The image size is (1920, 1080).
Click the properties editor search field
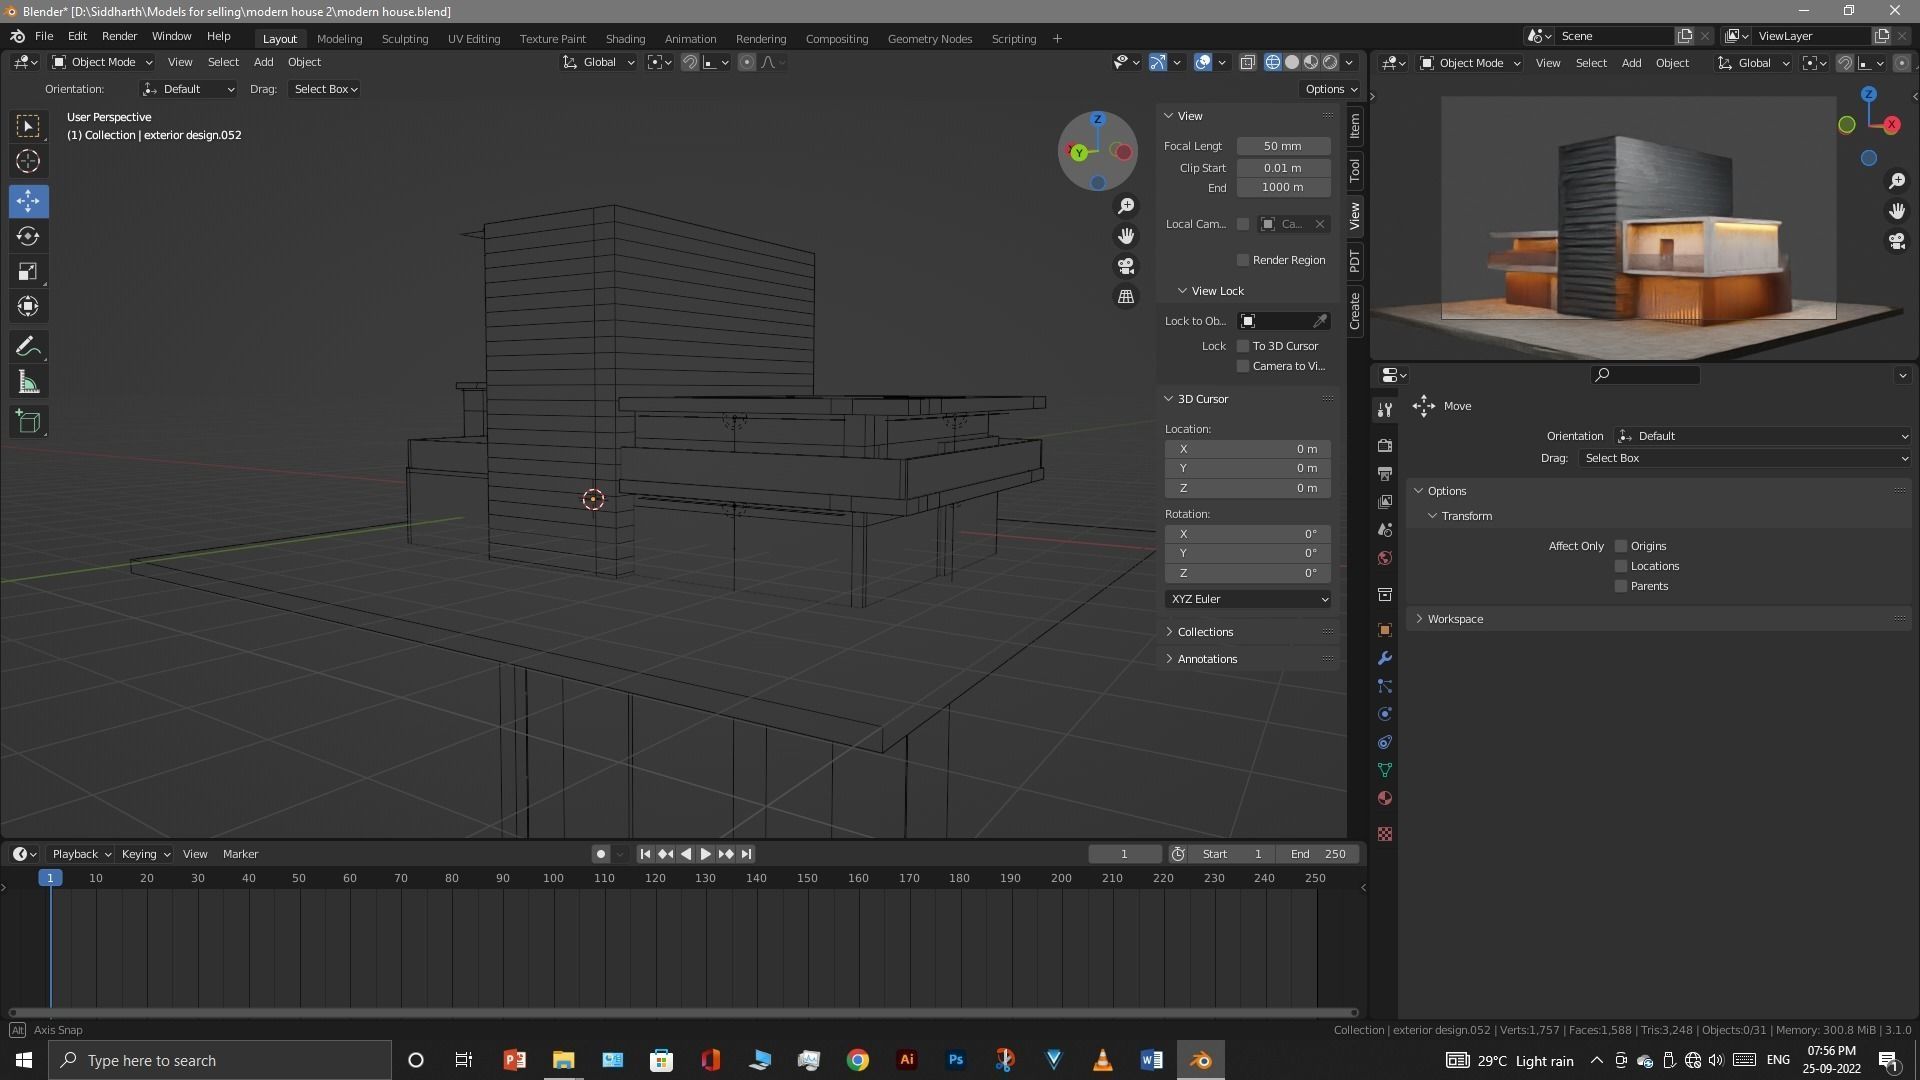coord(1646,375)
